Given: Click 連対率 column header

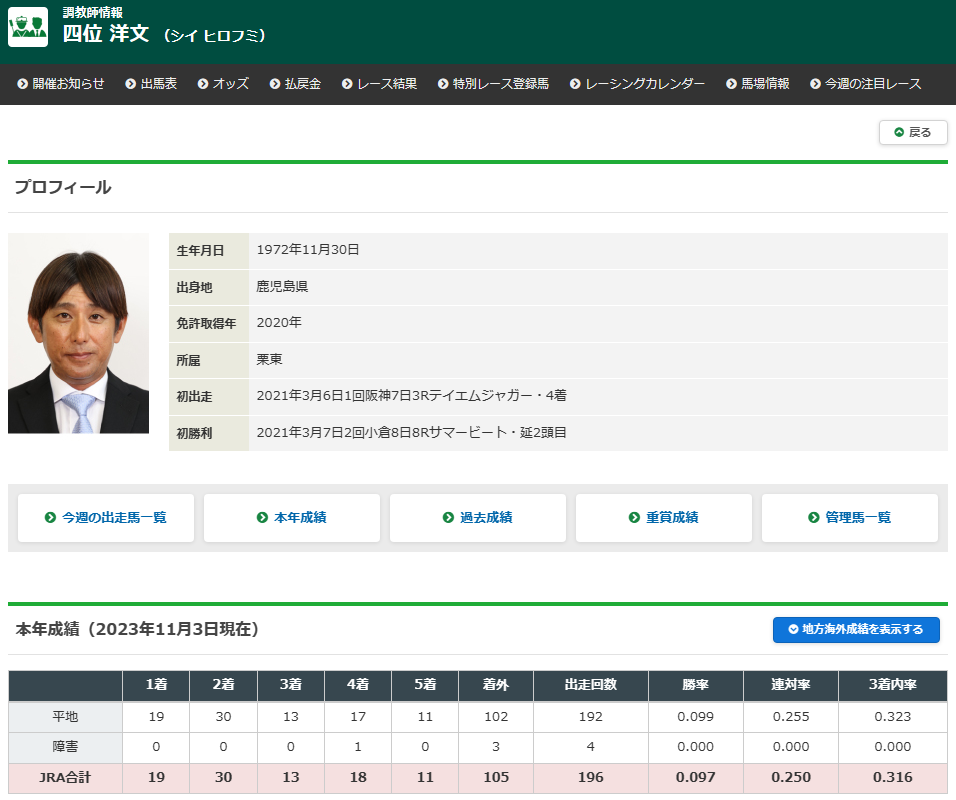Looking at the screenshot, I should [791, 685].
